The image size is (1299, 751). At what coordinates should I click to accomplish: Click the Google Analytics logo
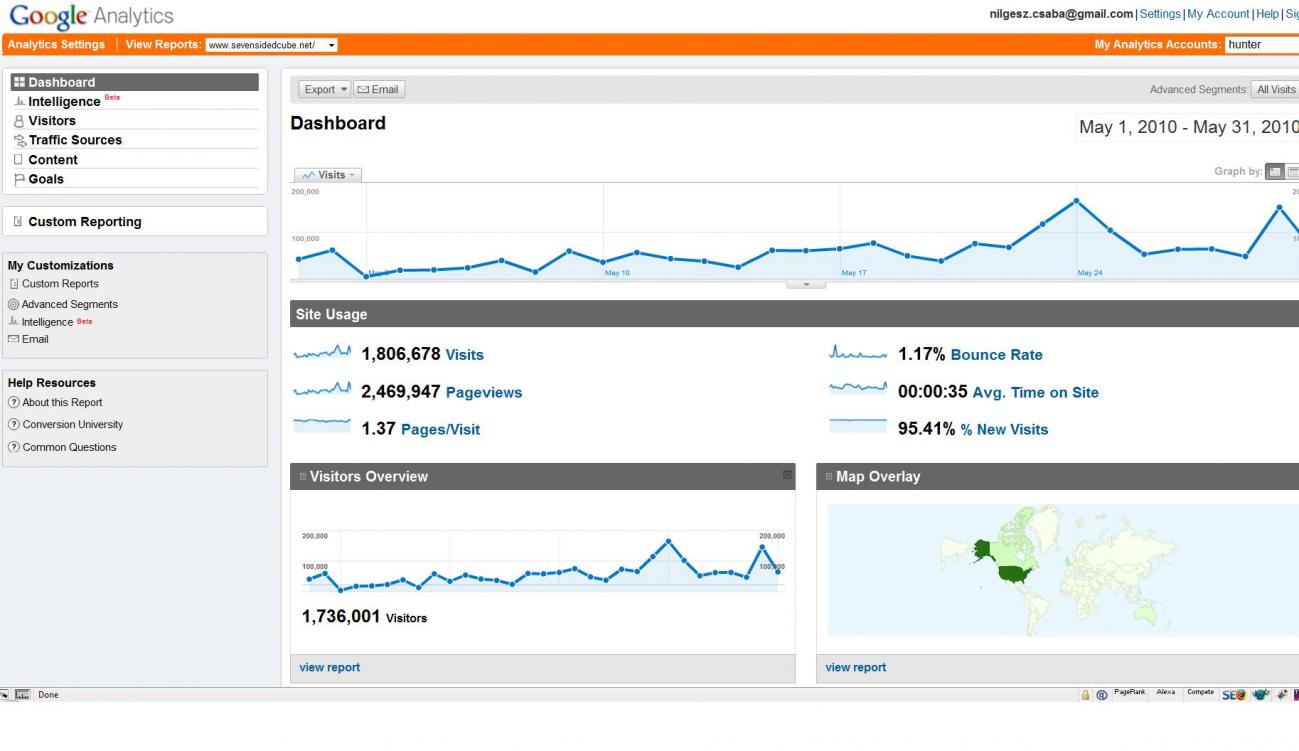91,16
